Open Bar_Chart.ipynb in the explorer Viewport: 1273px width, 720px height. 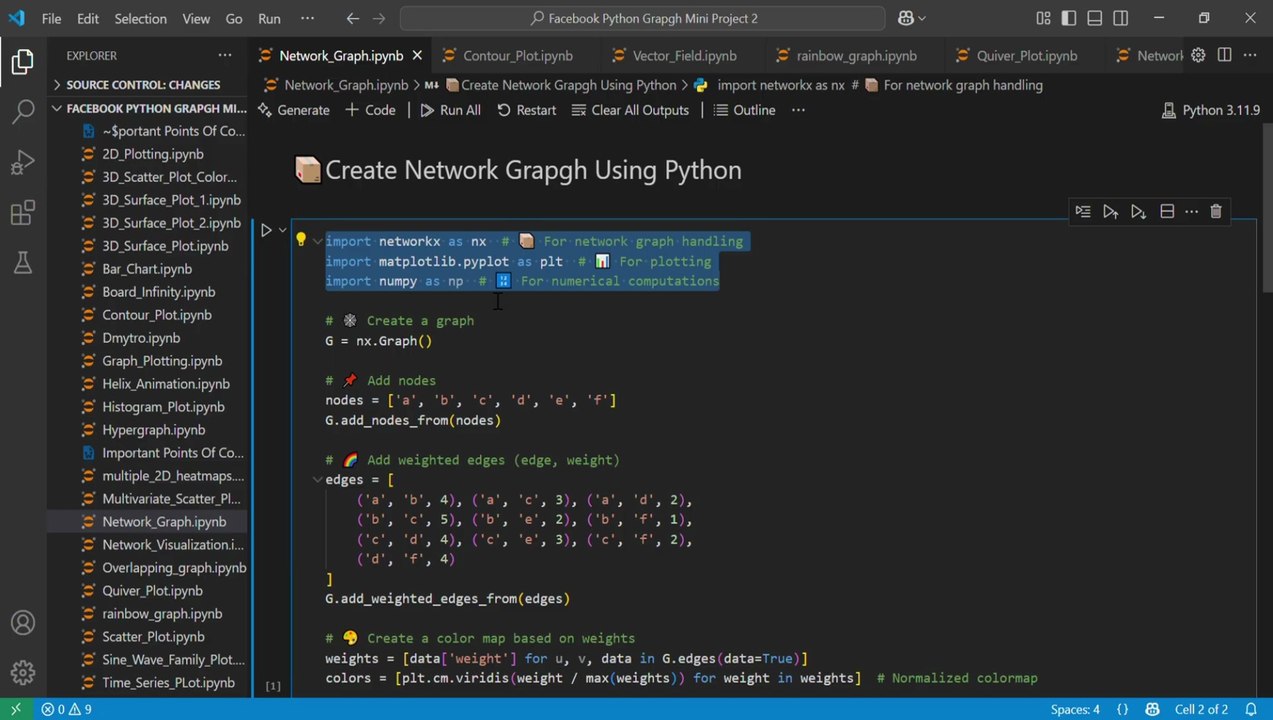[x=147, y=269]
